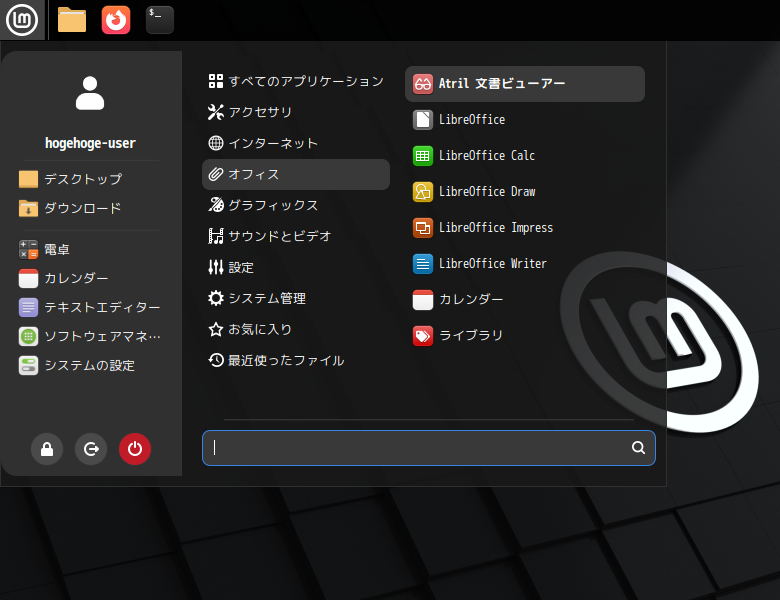Select 最近使ったファイル category
The width and height of the screenshot is (780, 600).
point(296,360)
